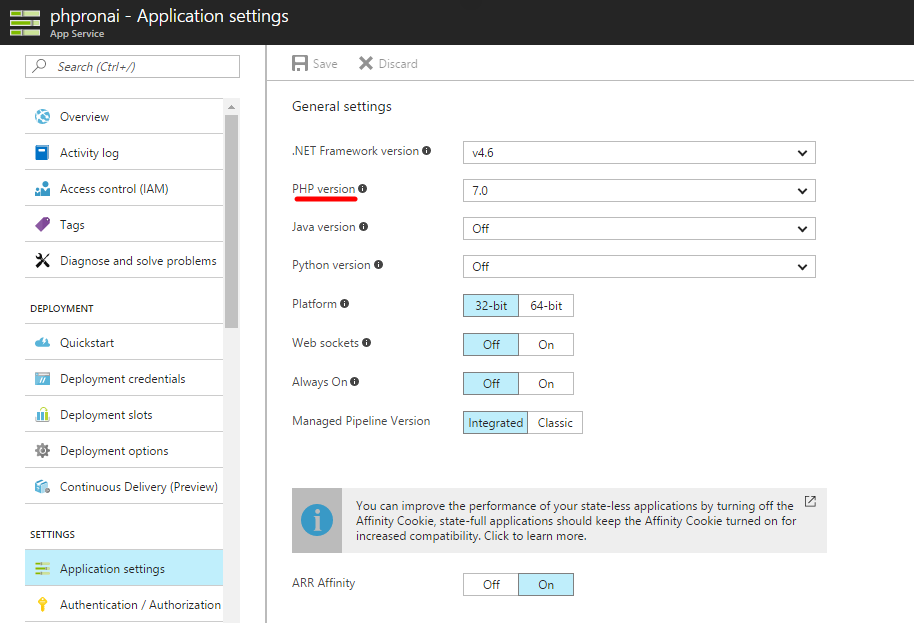The width and height of the screenshot is (914, 623).
Task: Click the Deployment credentials icon
Action: tap(43, 379)
